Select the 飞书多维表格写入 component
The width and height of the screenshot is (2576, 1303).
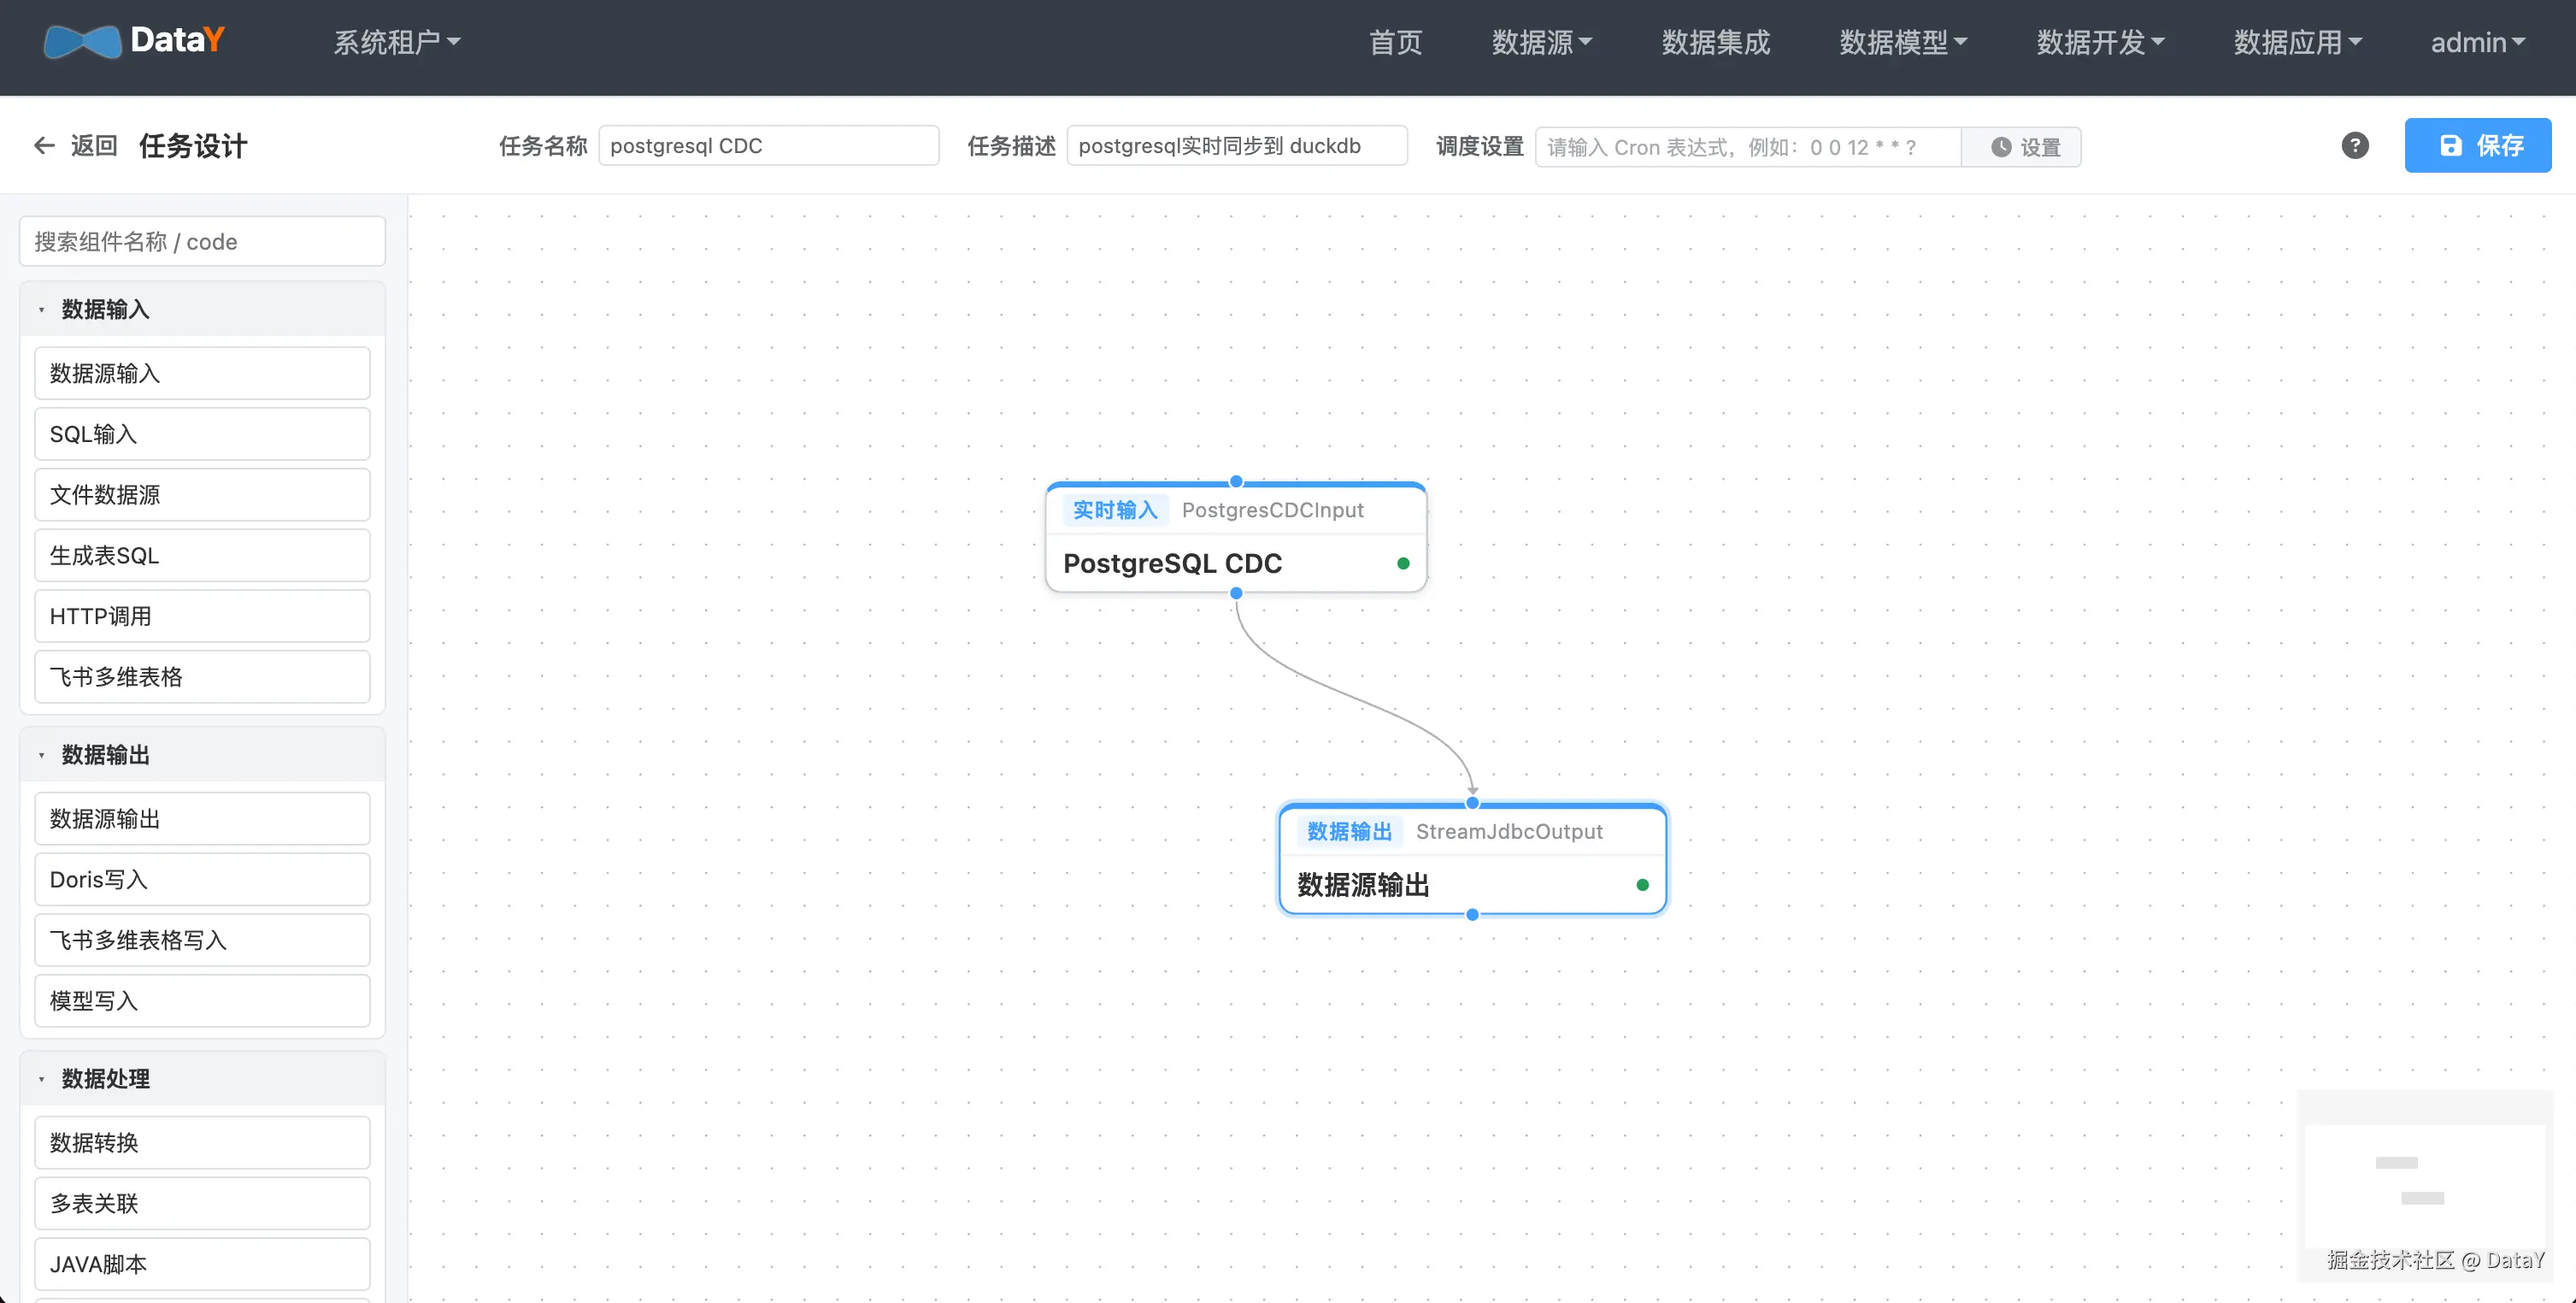coord(202,941)
